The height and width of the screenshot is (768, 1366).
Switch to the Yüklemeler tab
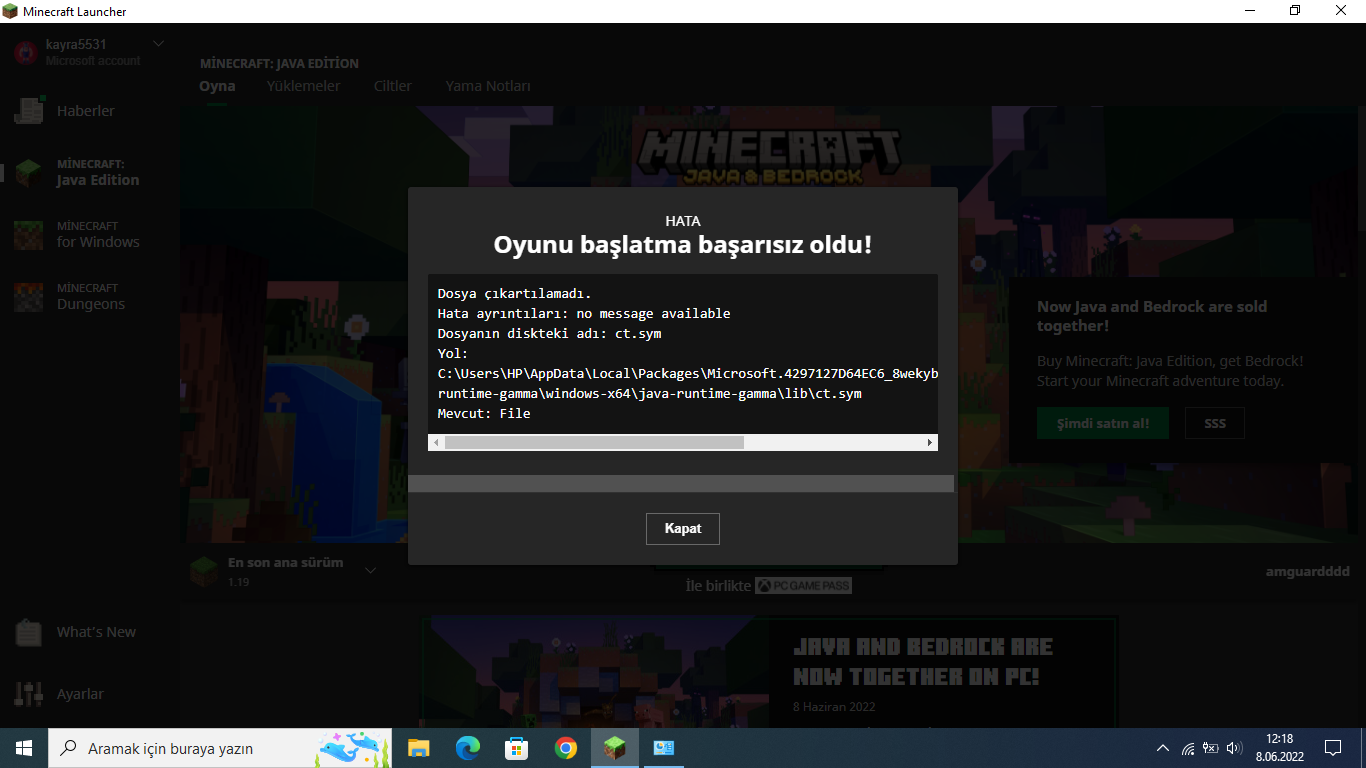click(x=303, y=86)
